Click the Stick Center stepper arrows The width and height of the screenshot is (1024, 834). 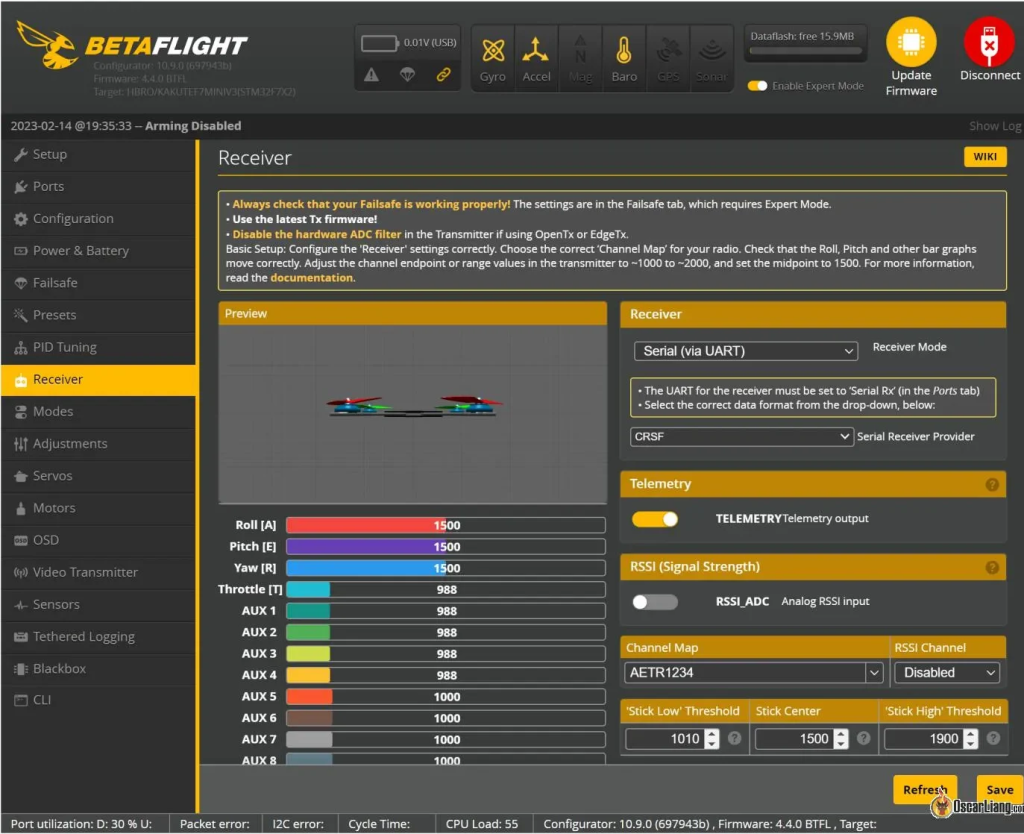[x=841, y=739]
